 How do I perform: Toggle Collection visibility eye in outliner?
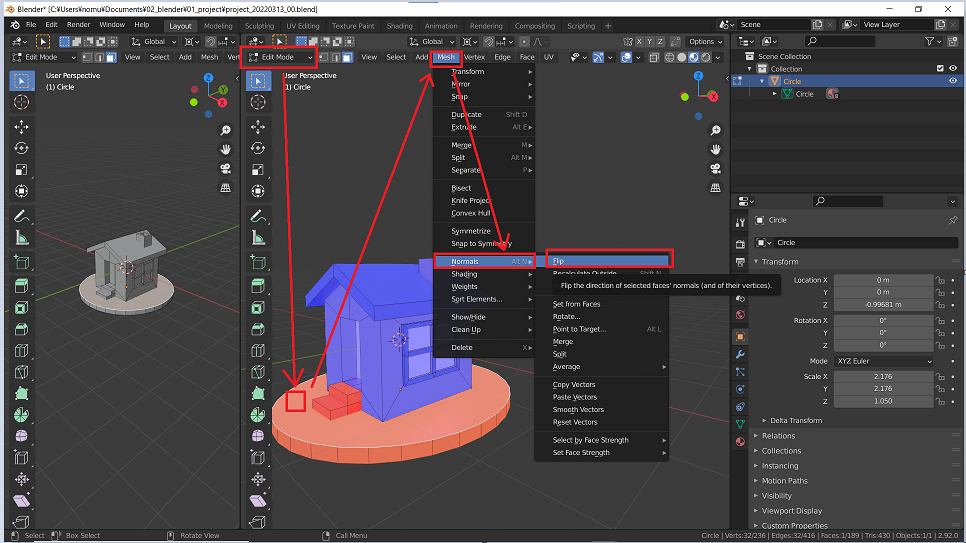[x=953, y=68]
